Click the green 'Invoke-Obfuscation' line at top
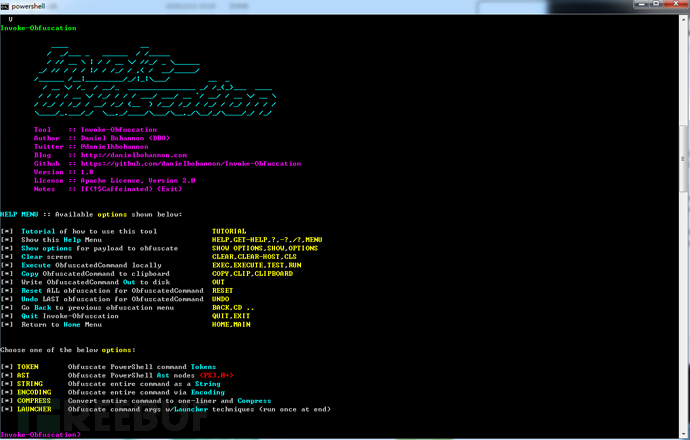The image size is (690, 440). [x=38, y=28]
